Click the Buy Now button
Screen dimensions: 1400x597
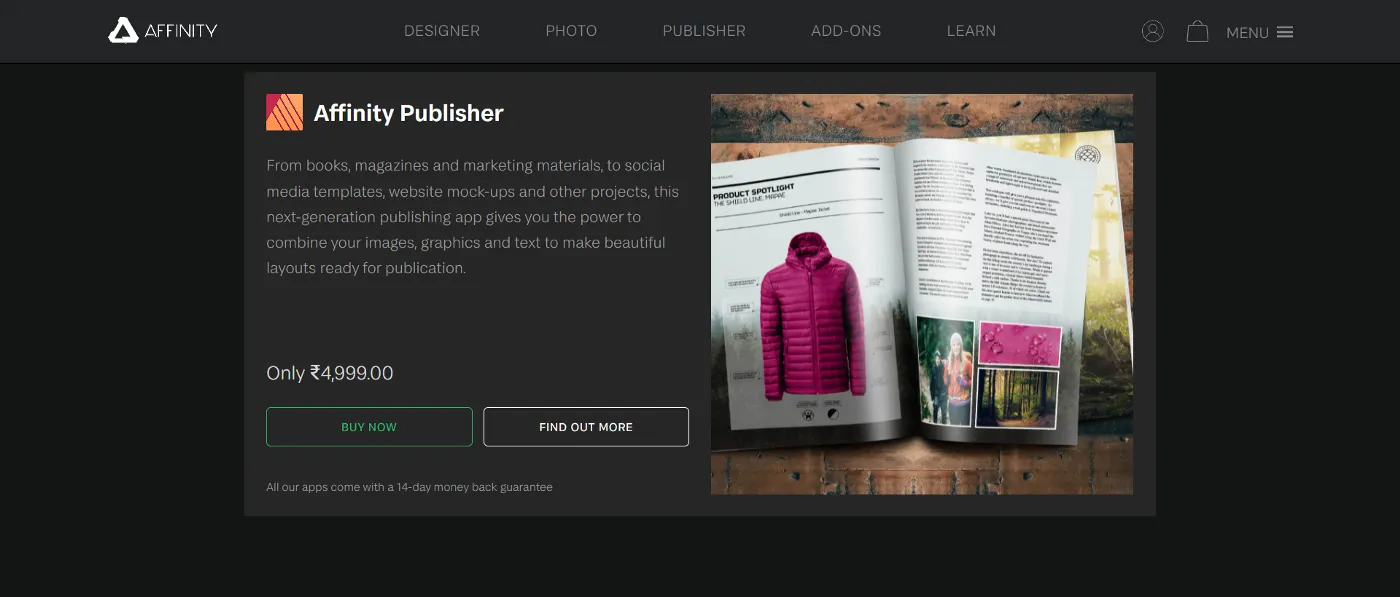tap(369, 426)
